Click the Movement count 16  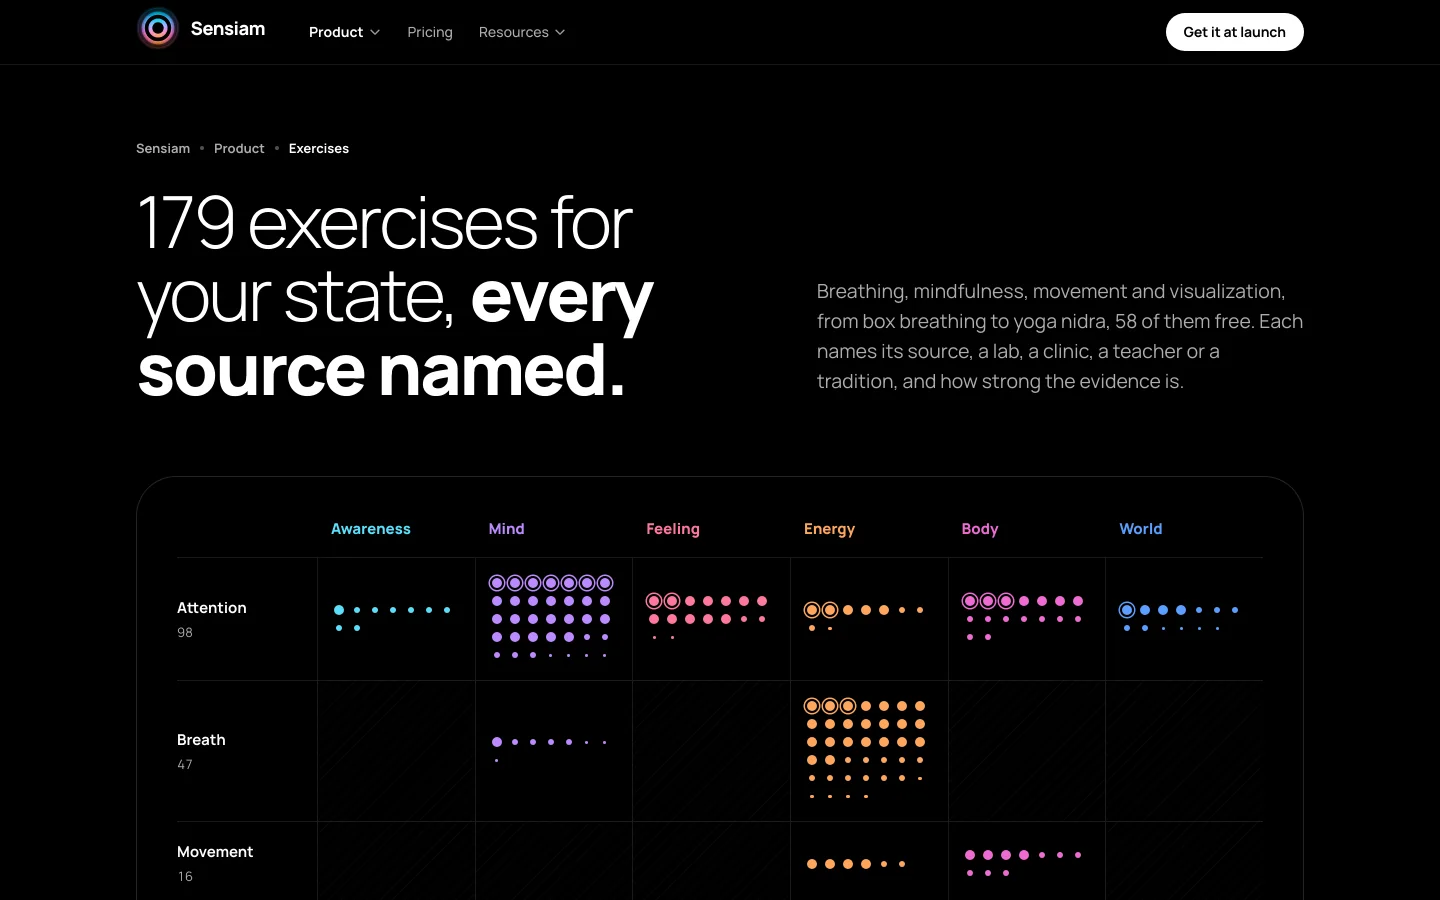click(185, 876)
